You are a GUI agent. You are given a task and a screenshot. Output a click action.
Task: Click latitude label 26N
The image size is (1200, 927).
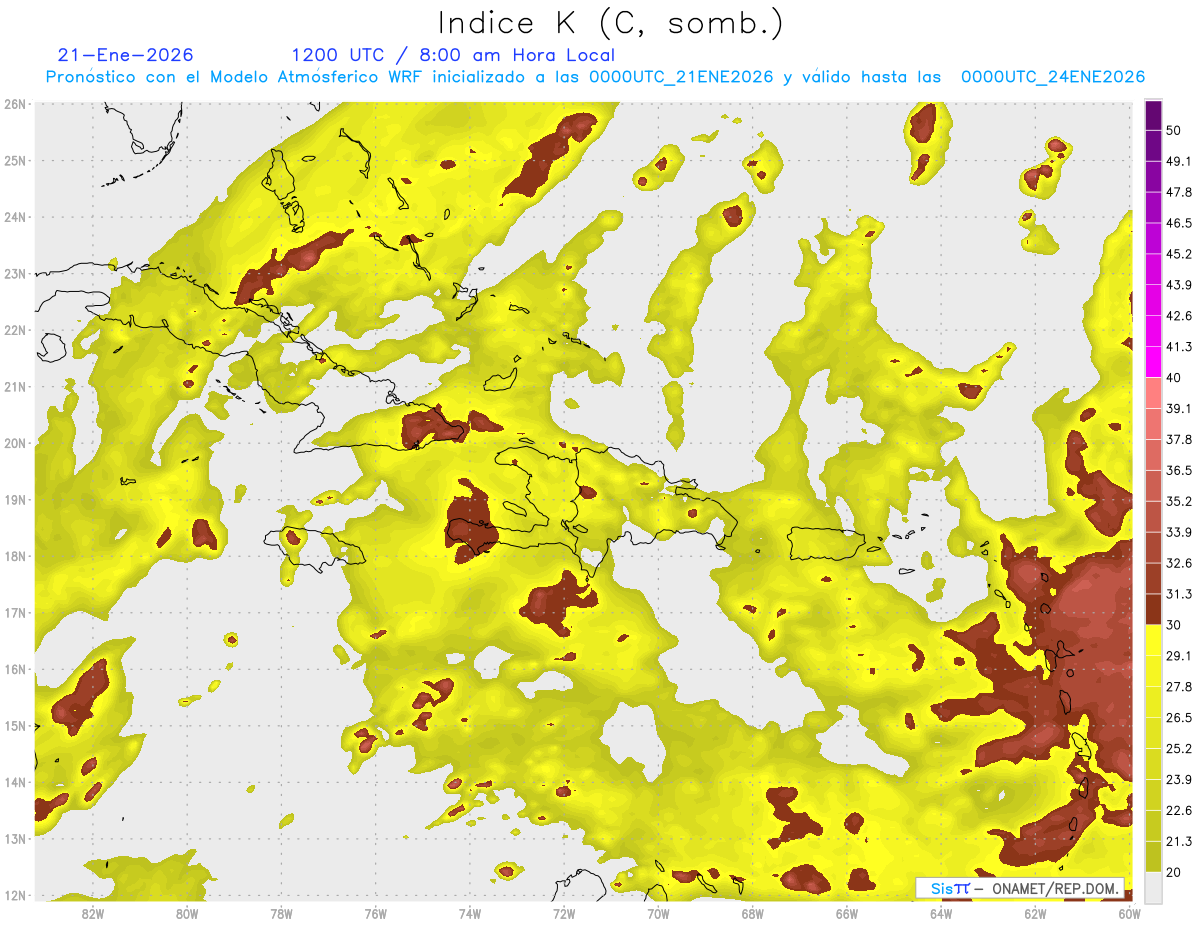[15, 104]
